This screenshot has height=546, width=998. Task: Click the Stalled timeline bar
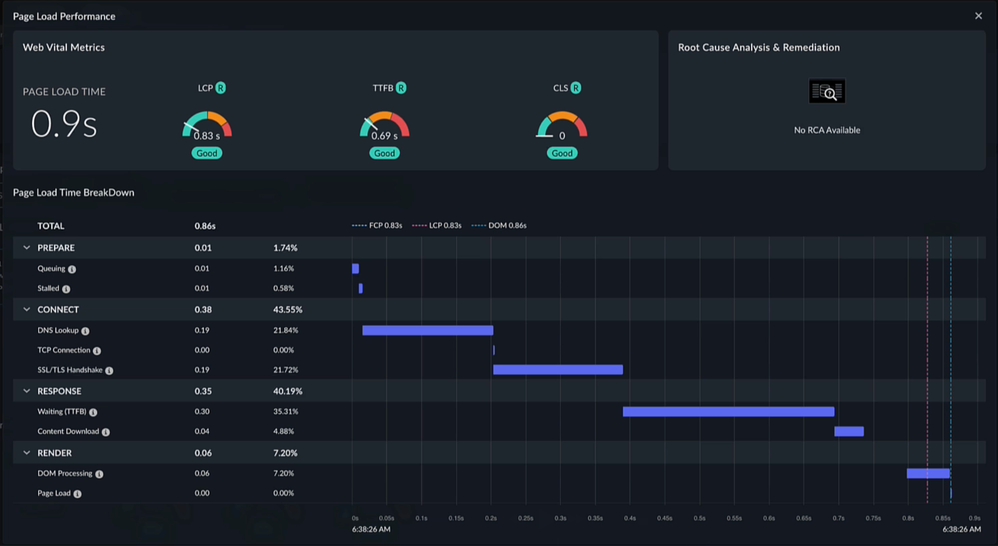[361, 288]
